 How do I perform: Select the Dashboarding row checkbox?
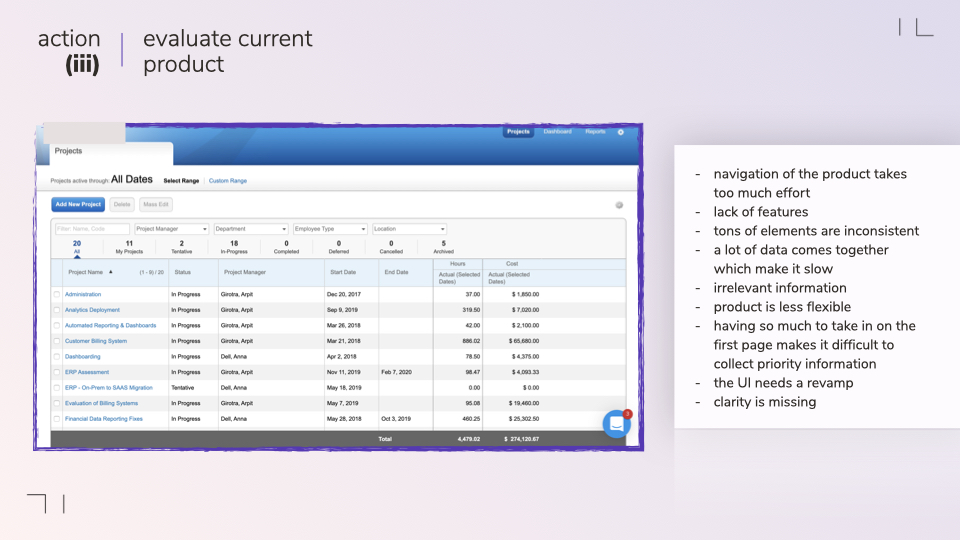tap(57, 357)
